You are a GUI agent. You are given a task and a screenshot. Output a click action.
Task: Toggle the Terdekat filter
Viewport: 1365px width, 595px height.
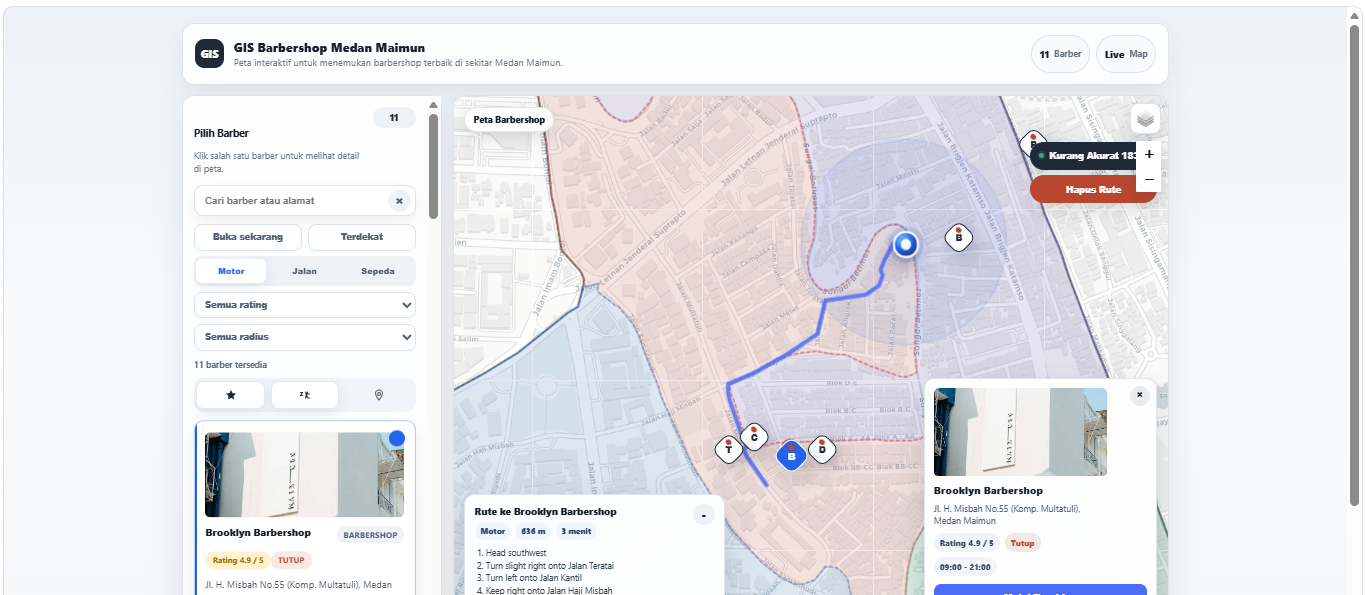point(362,237)
